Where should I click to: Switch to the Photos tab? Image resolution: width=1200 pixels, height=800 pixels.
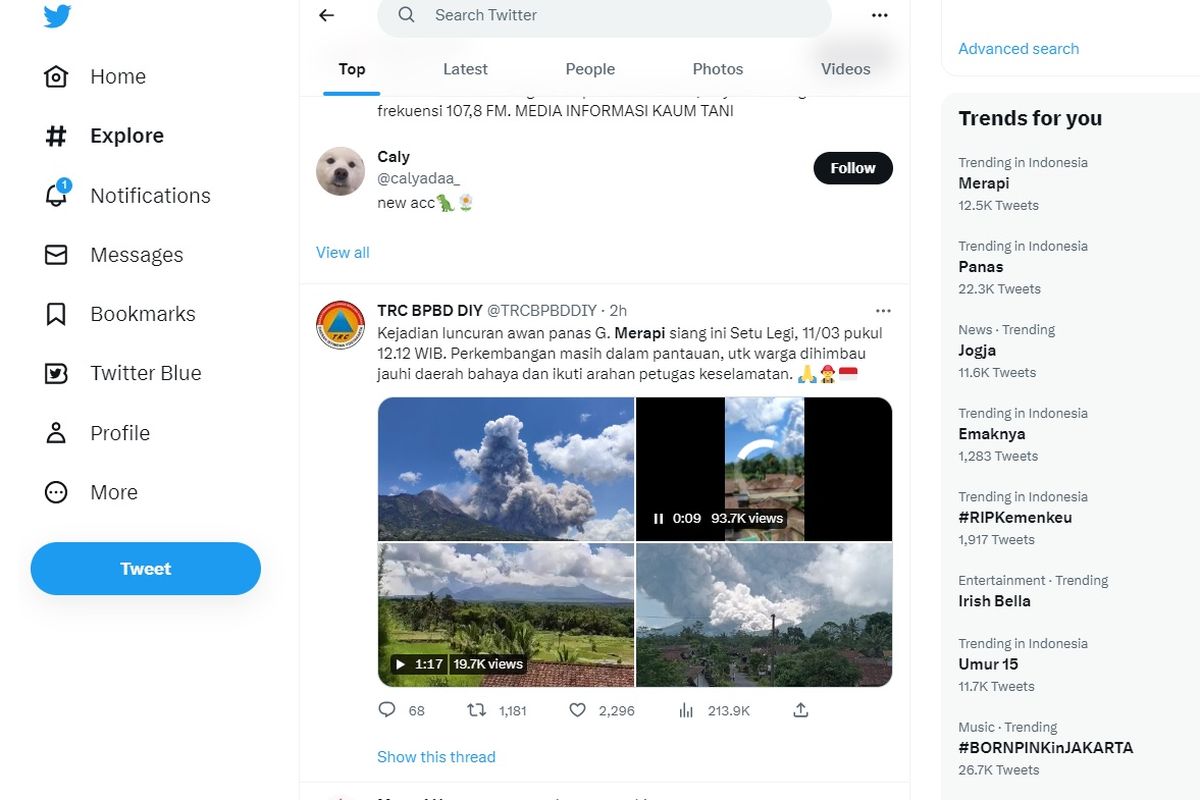coord(717,69)
